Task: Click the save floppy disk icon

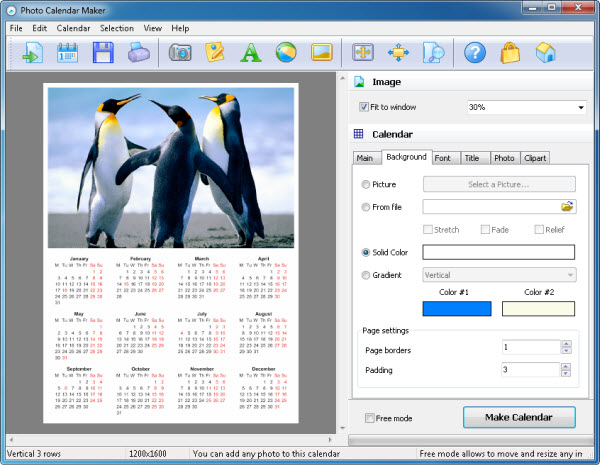Action: [103, 53]
